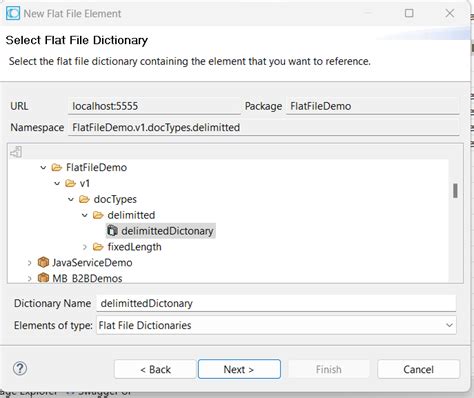The image size is (474, 398).
Task: Select the JavaServiceDemo tree item label
Action: (x=92, y=262)
